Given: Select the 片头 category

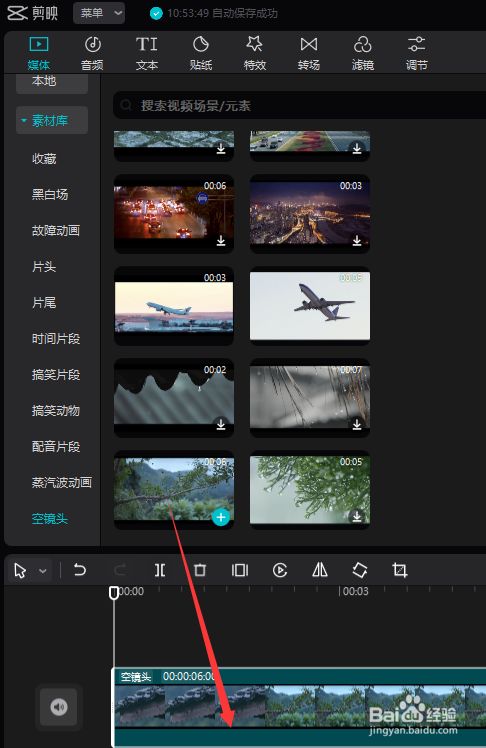Looking at the screenshot, I should 44,266.
